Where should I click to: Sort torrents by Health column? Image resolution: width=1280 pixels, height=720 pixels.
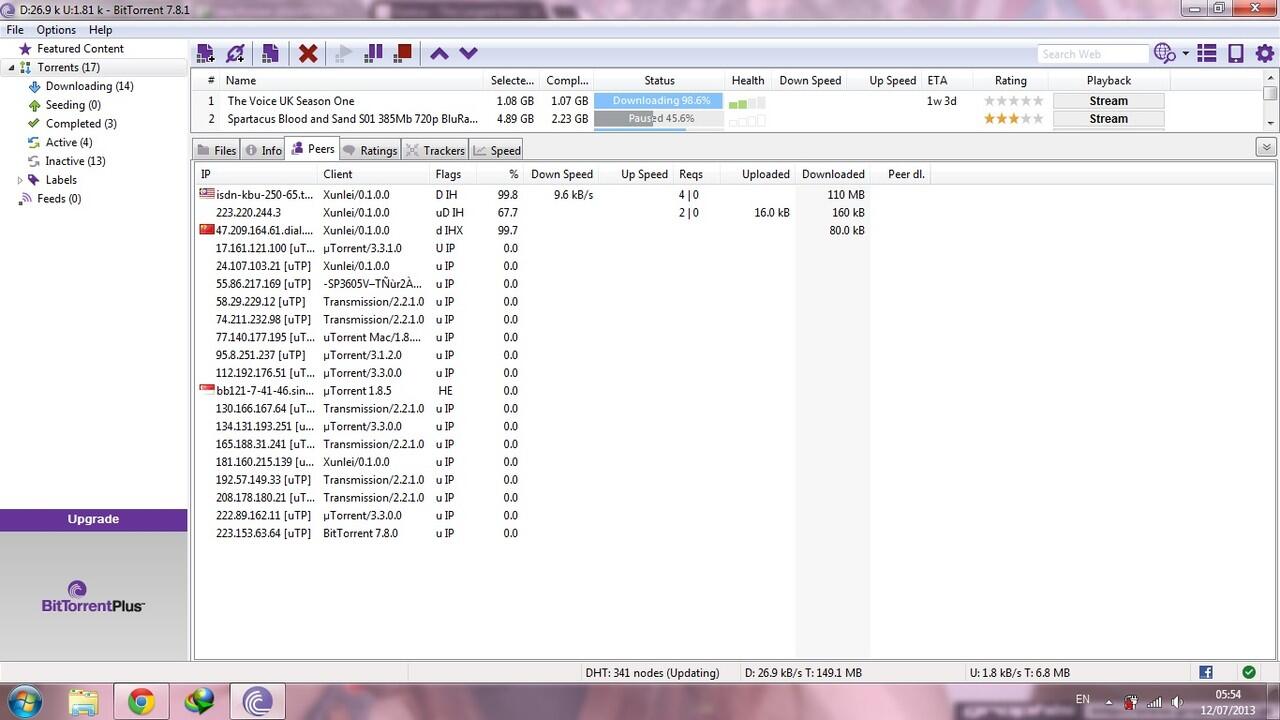pos(748,81)
